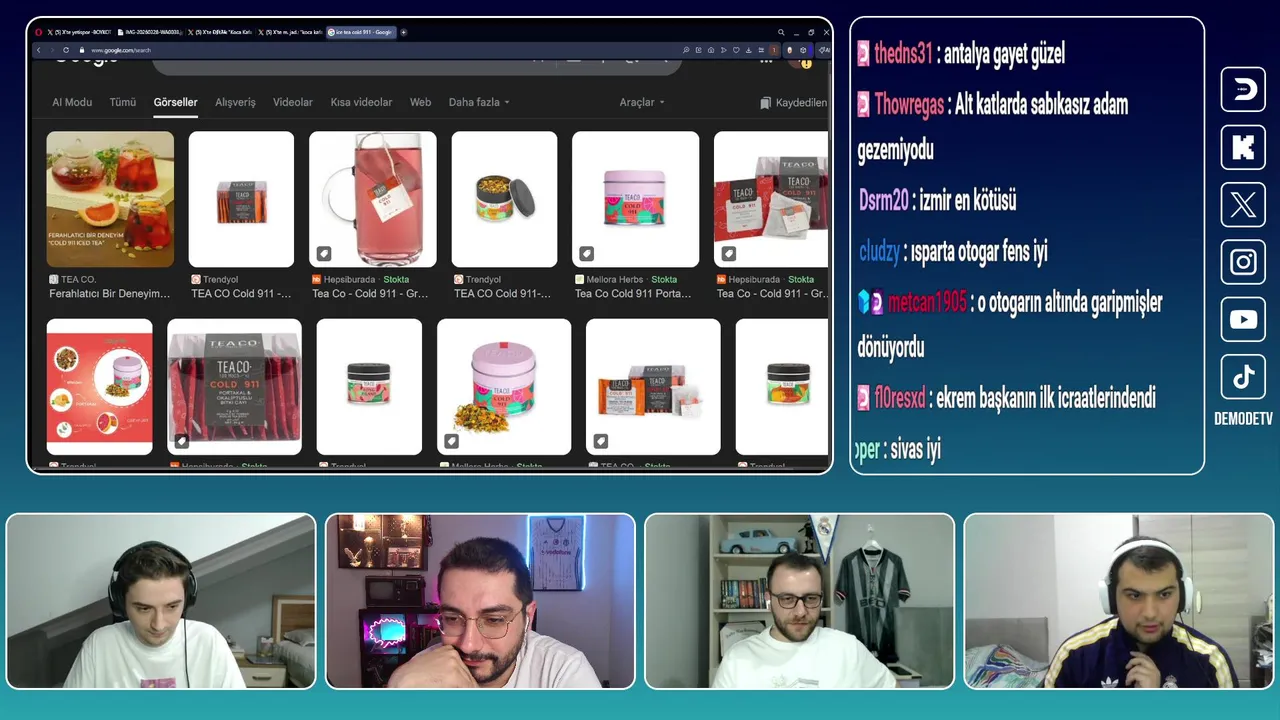Open TEA CO Cold 911 red pack closeup

pyautogui.click(x=234, y=387)
